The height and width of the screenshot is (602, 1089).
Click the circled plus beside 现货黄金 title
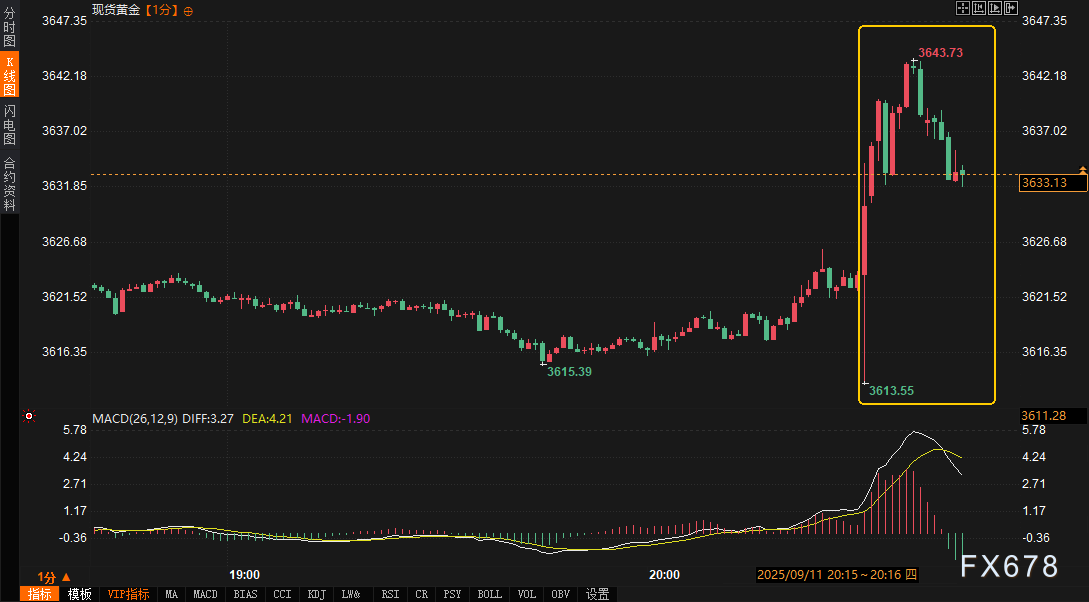(x=188, y=11)
